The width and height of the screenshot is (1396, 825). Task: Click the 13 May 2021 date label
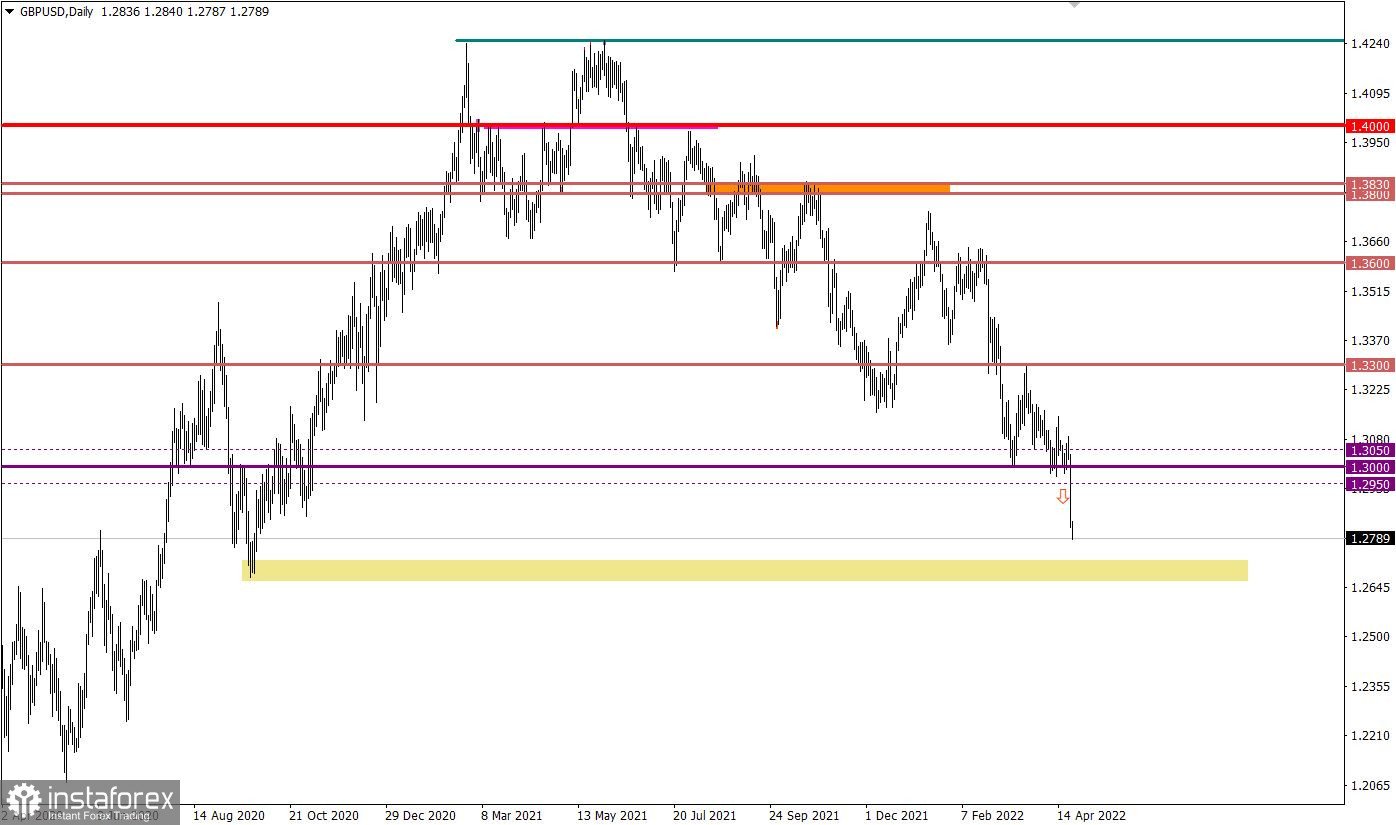click(613, 815)
